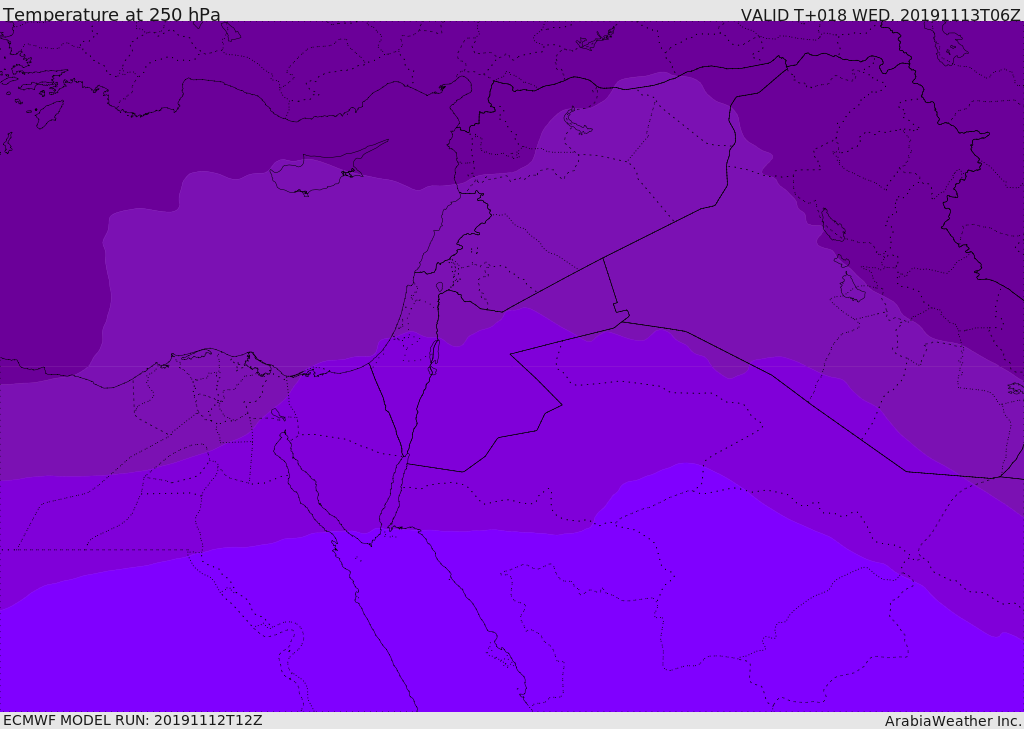Click the ECMWF MODEL RUN timestamp text
This screenshot has height=729, width=1024.
[x=133, y=720]
